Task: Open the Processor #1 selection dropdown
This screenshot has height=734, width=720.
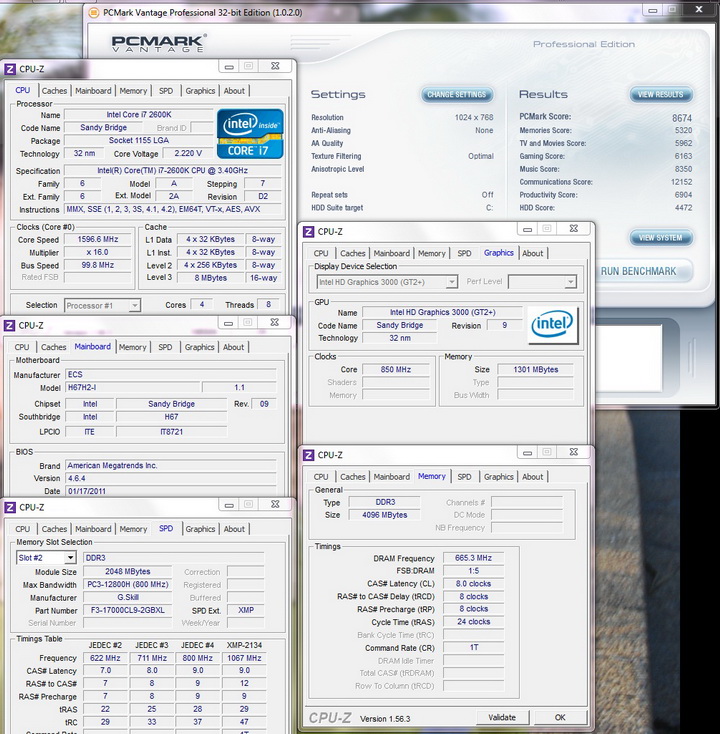Action: click(134, 306)
